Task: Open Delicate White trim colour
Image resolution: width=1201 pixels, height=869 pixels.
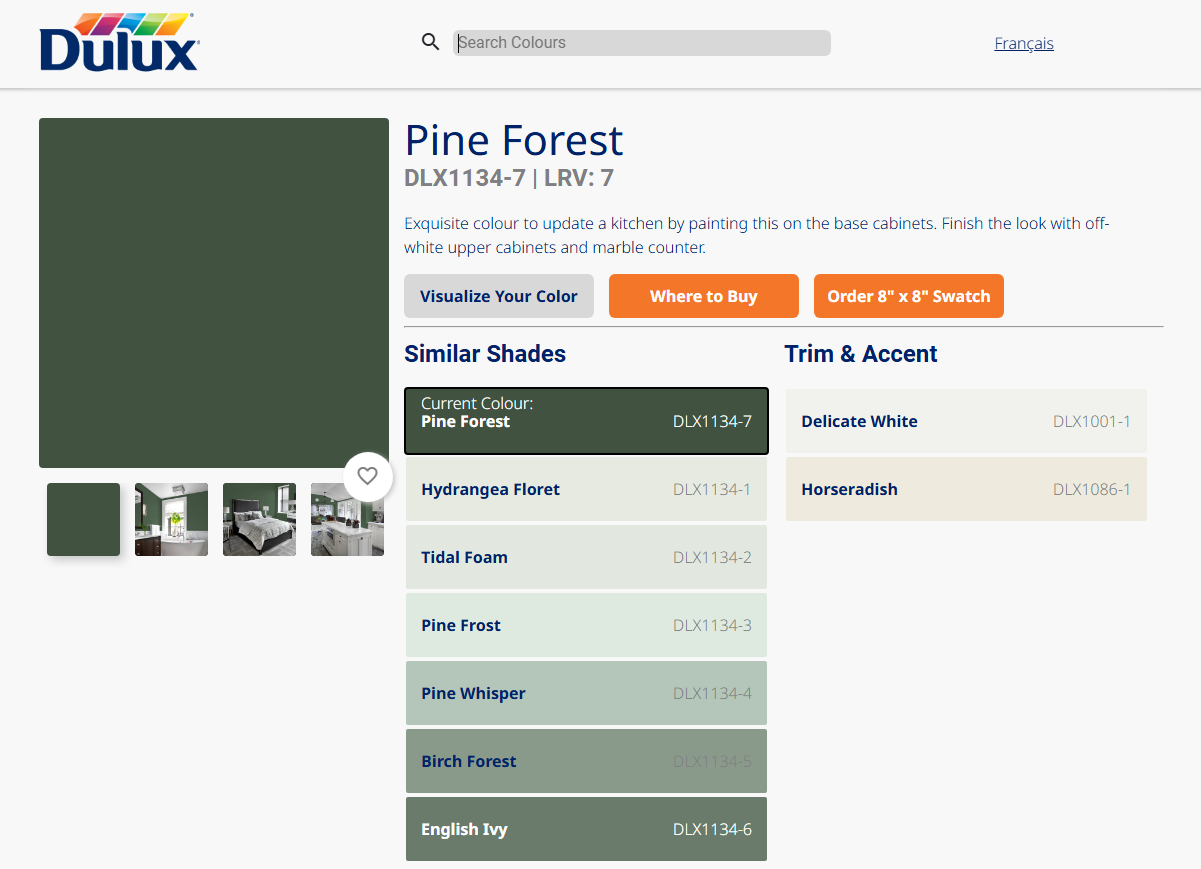Action: click(x=966, y=421)
